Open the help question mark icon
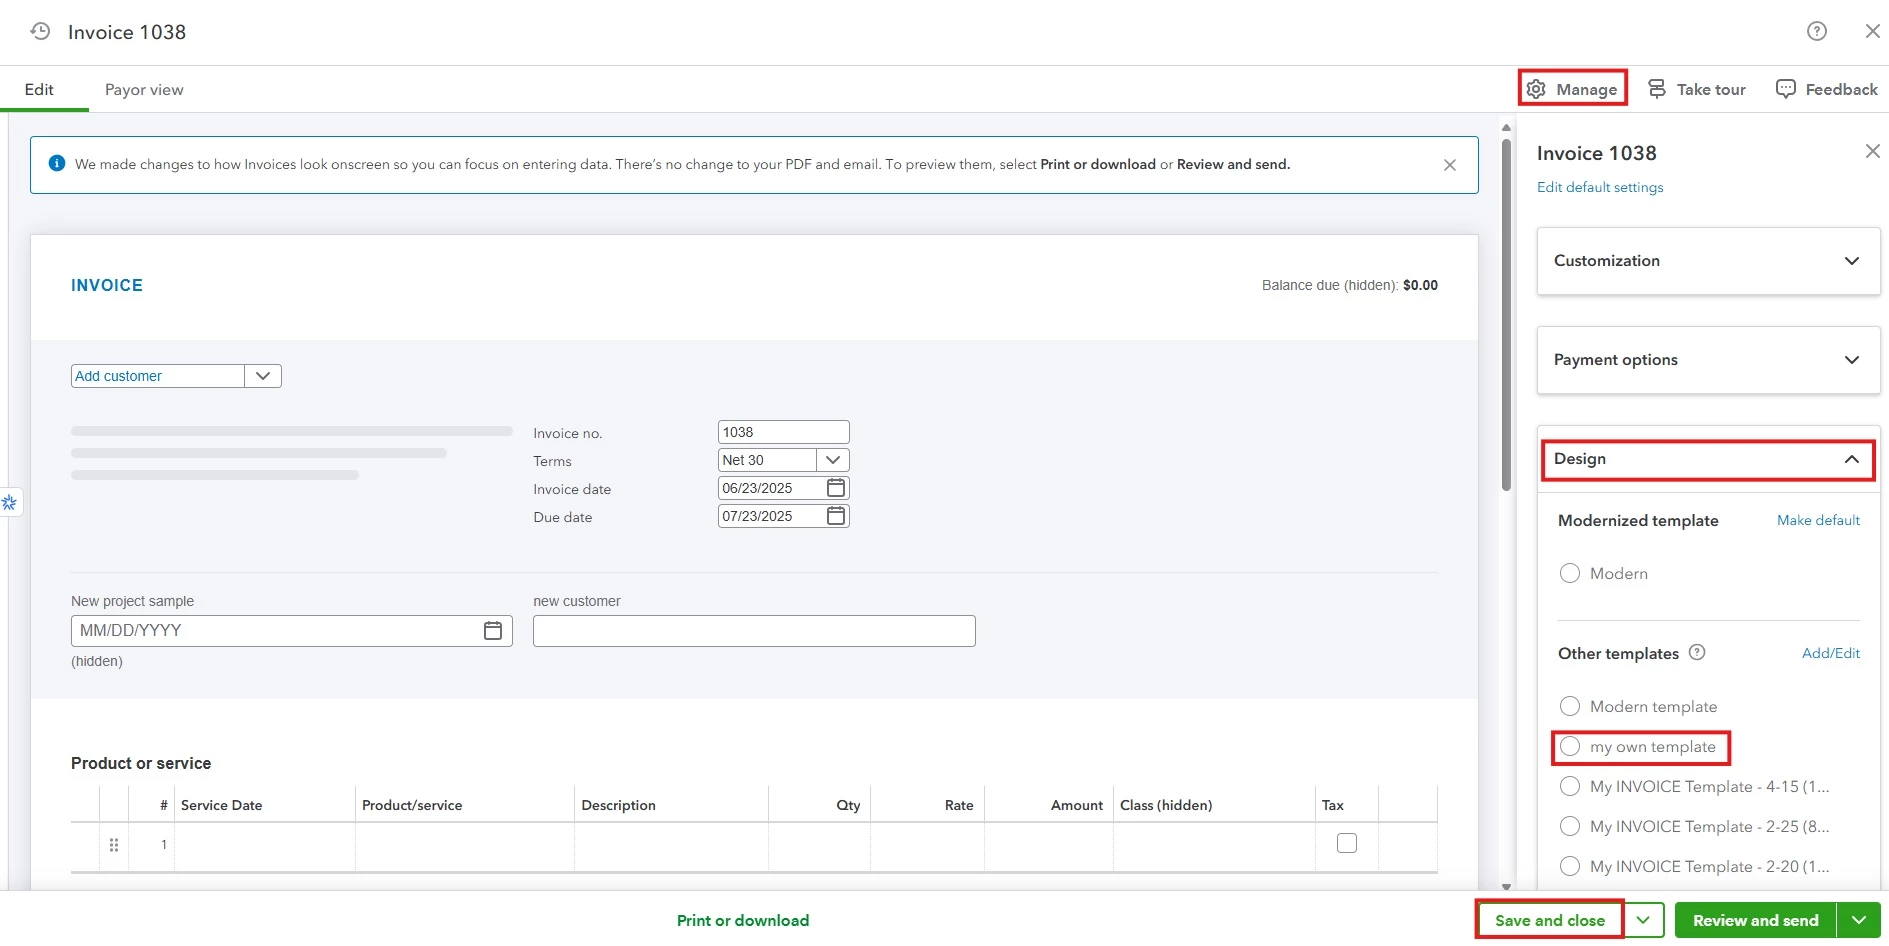Image resolution: width=1889 pixels, height=946 pixels. point(1817,31)
